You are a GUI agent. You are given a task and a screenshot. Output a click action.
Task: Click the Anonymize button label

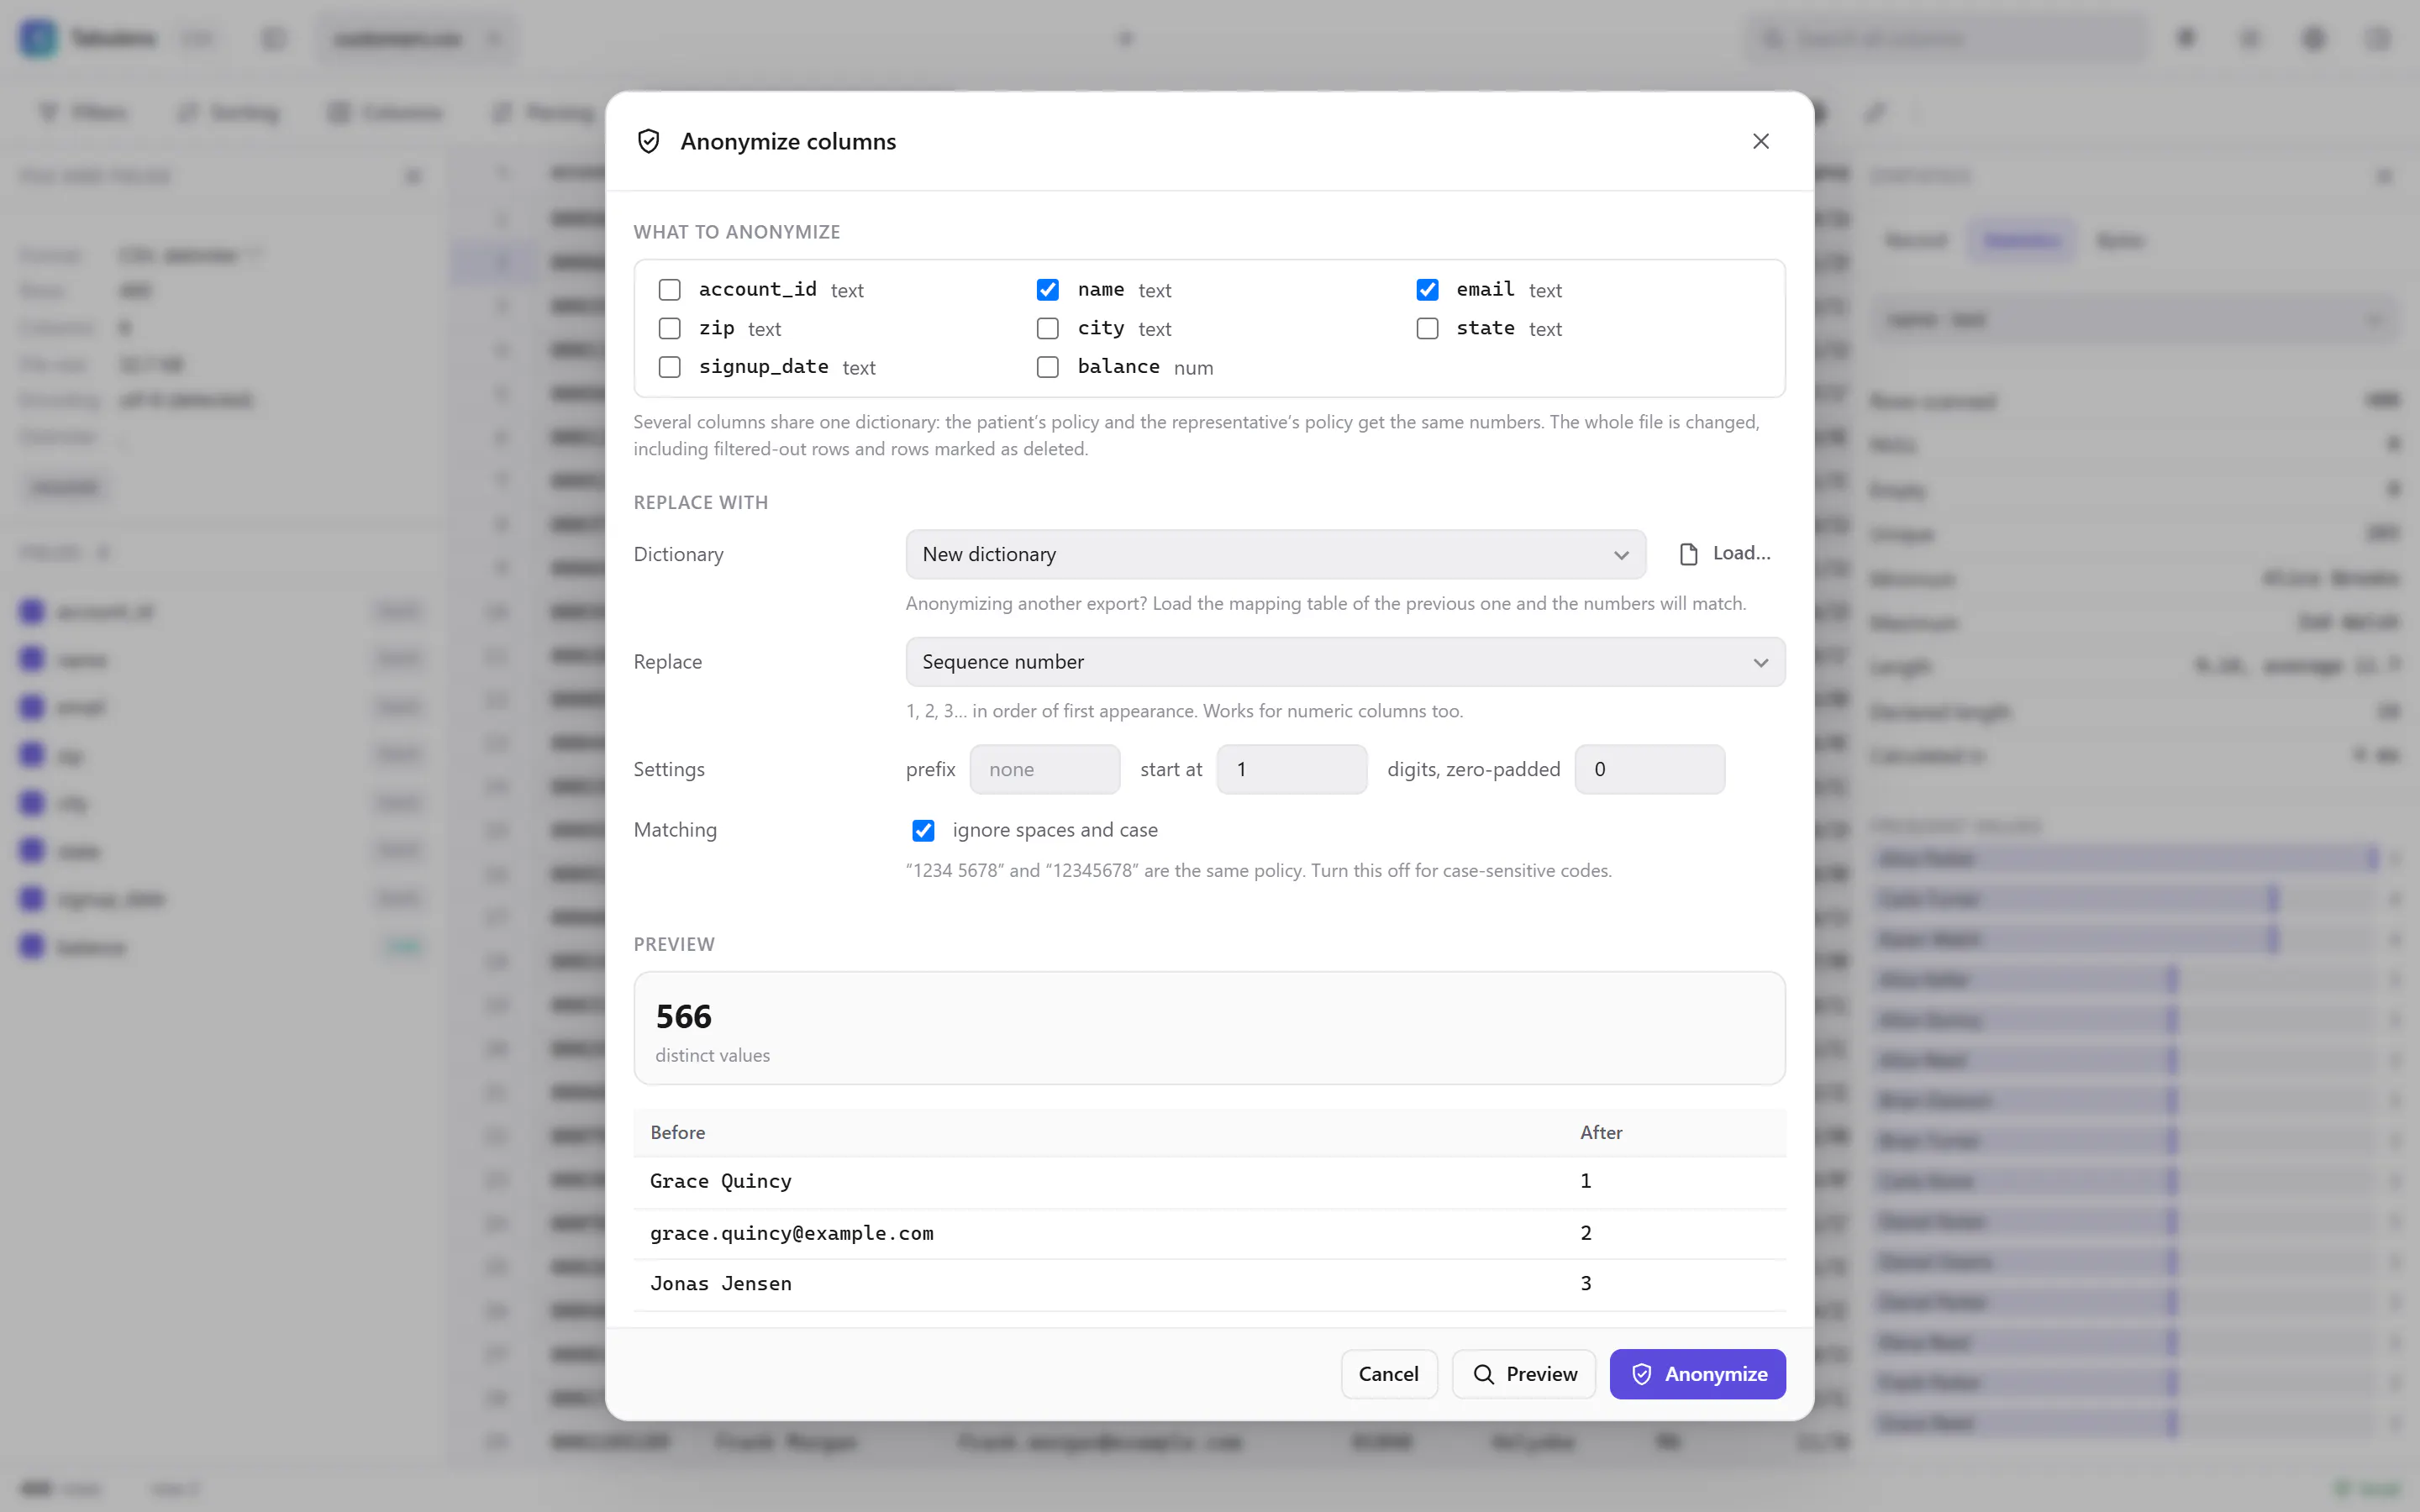1716,1374
